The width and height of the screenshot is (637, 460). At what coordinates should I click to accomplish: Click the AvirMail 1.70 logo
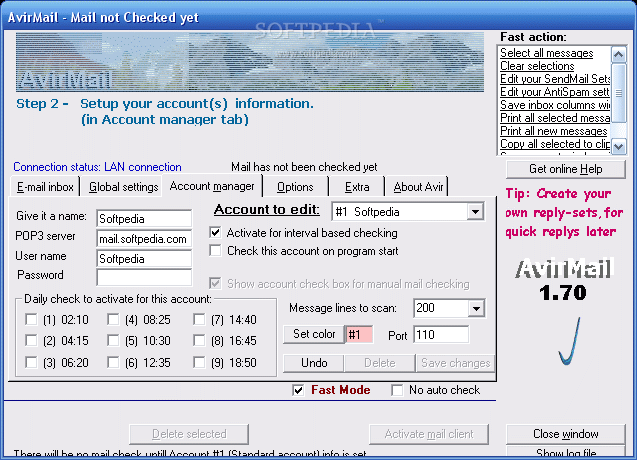pos(563,280)
